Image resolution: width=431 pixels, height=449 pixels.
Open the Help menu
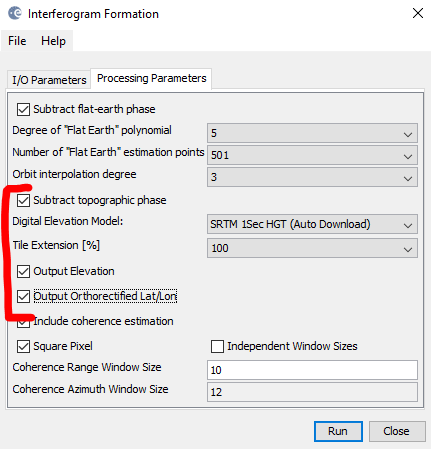pos(53,41)
